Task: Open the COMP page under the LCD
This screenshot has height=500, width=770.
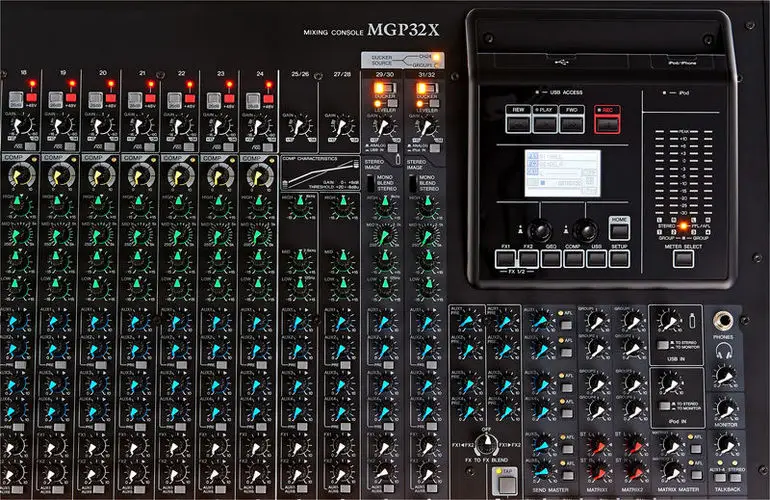Action: [573, 258]
